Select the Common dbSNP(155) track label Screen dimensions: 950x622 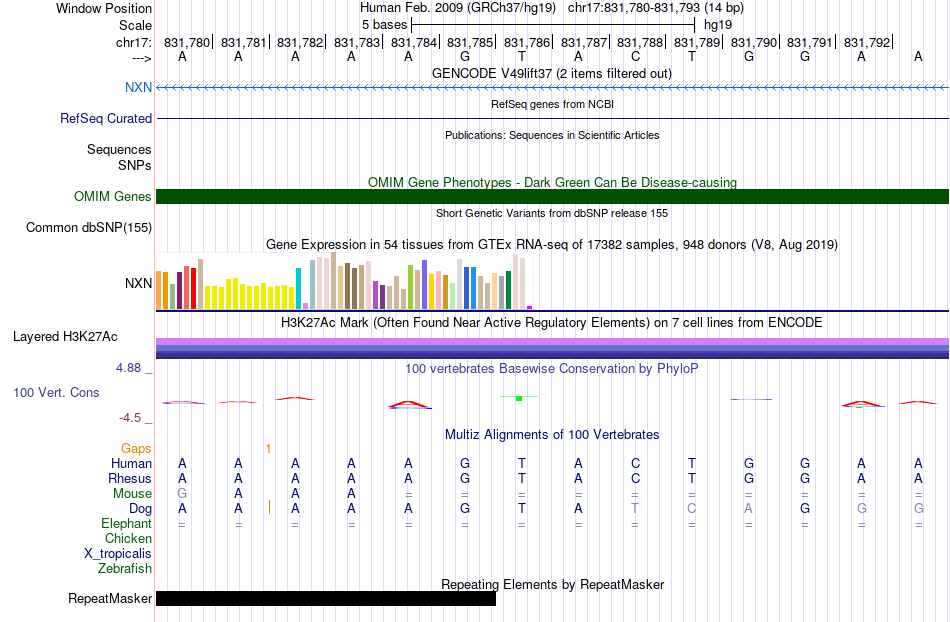(88, 228)
